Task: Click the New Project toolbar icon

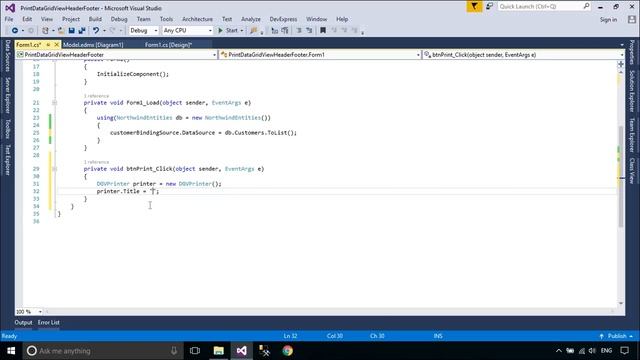Action: 45,31
